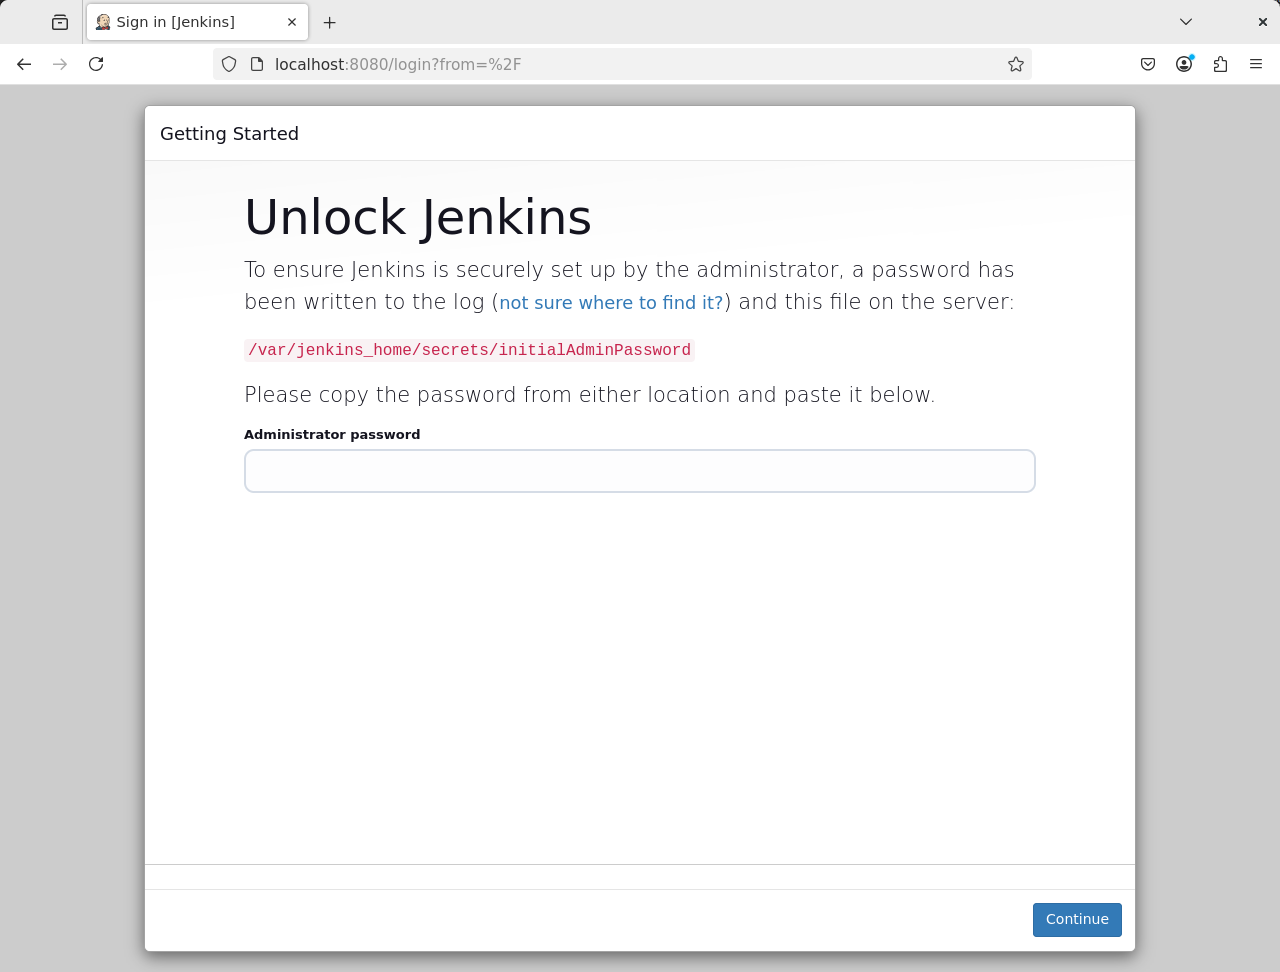
Task: Click the page info icon in address bar
Action: 257,64
